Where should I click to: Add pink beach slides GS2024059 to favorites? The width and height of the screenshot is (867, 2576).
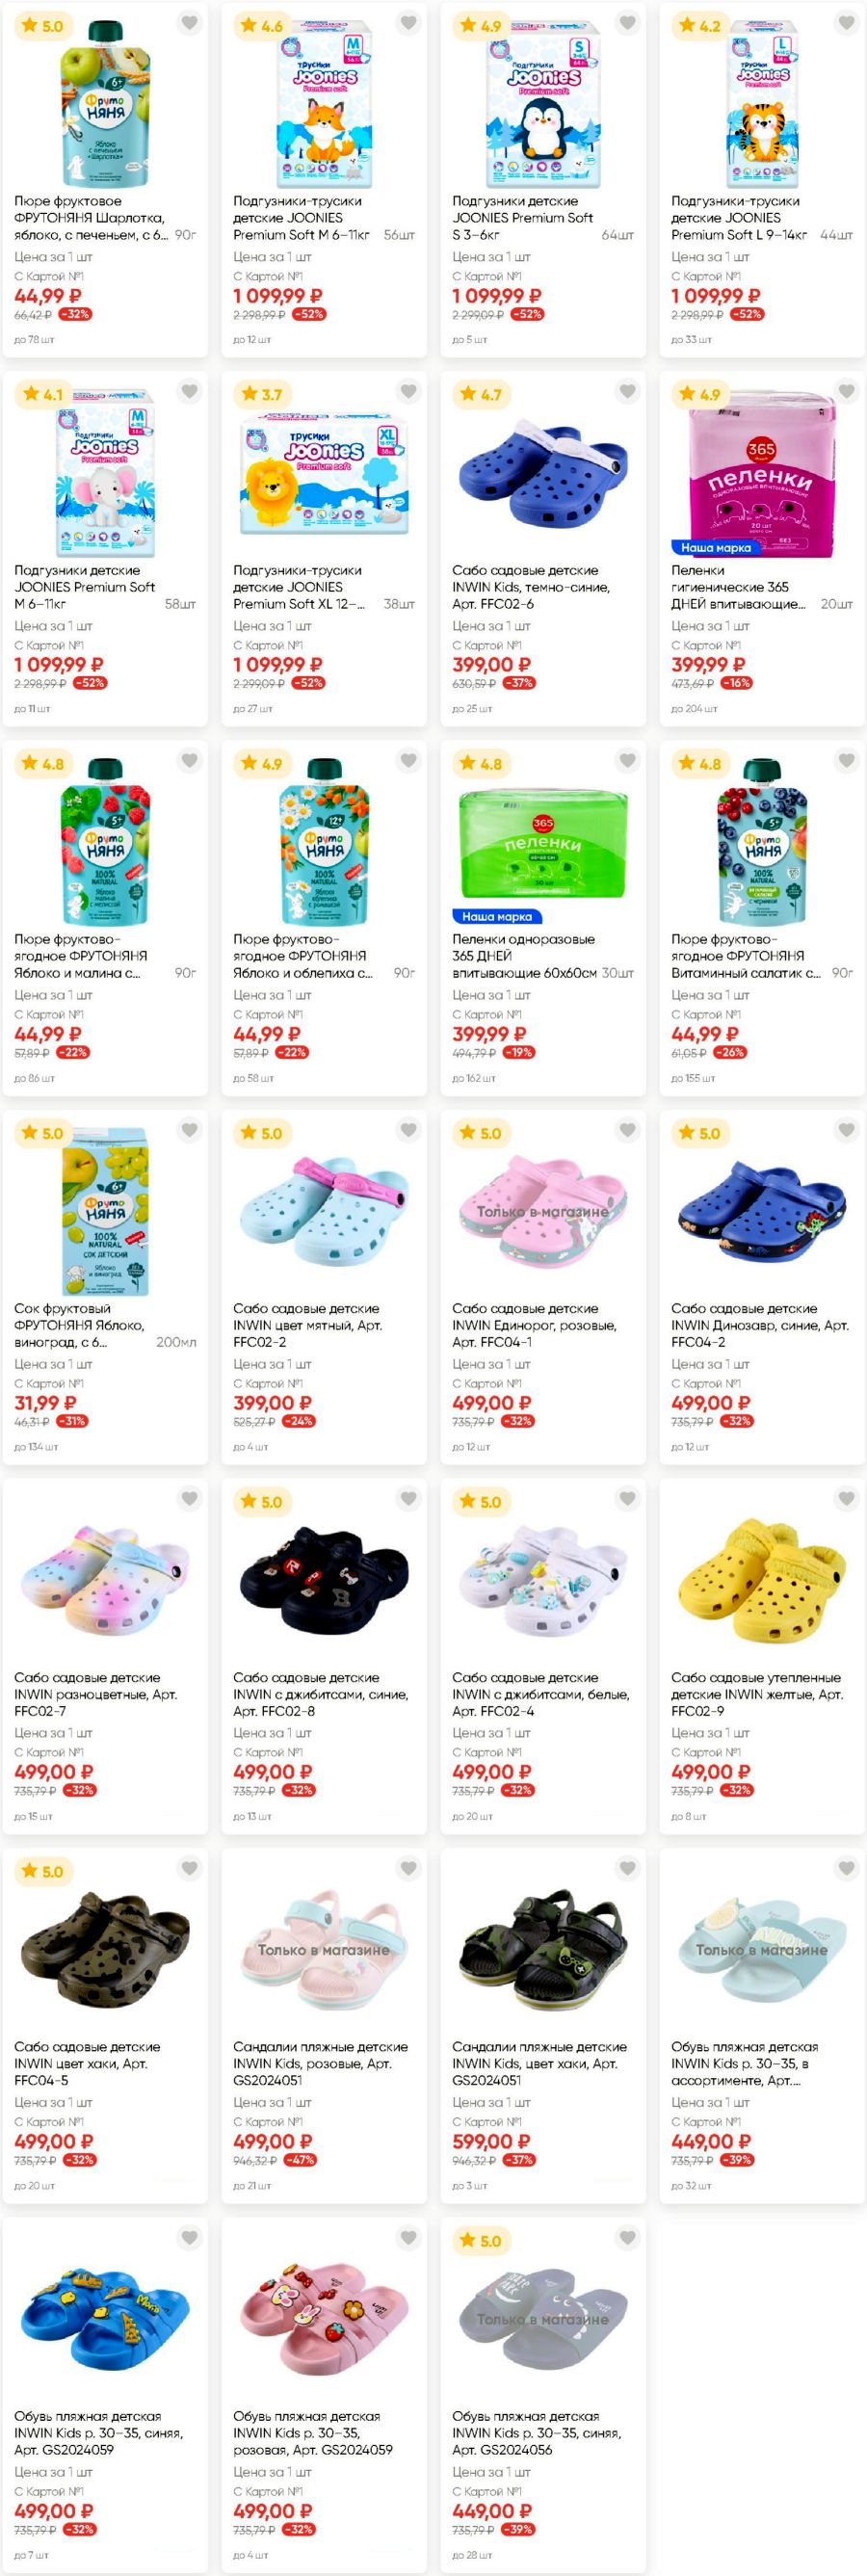[x=408, y=2237]
